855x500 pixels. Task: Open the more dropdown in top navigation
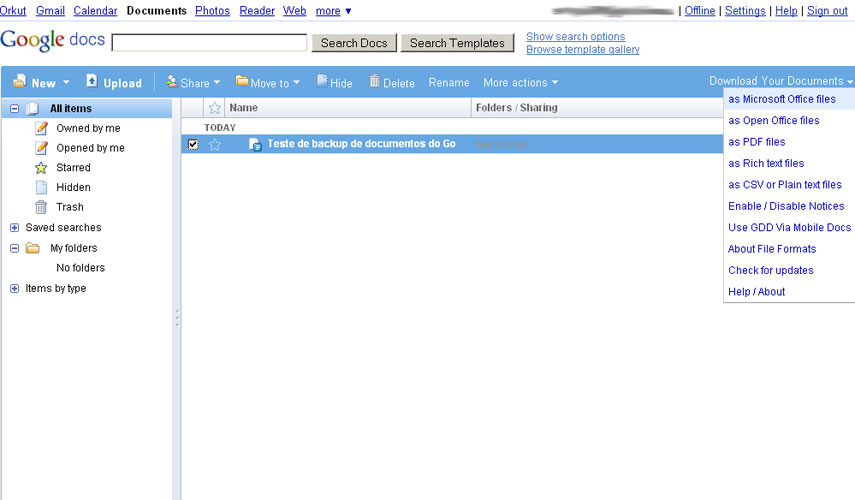333,10
